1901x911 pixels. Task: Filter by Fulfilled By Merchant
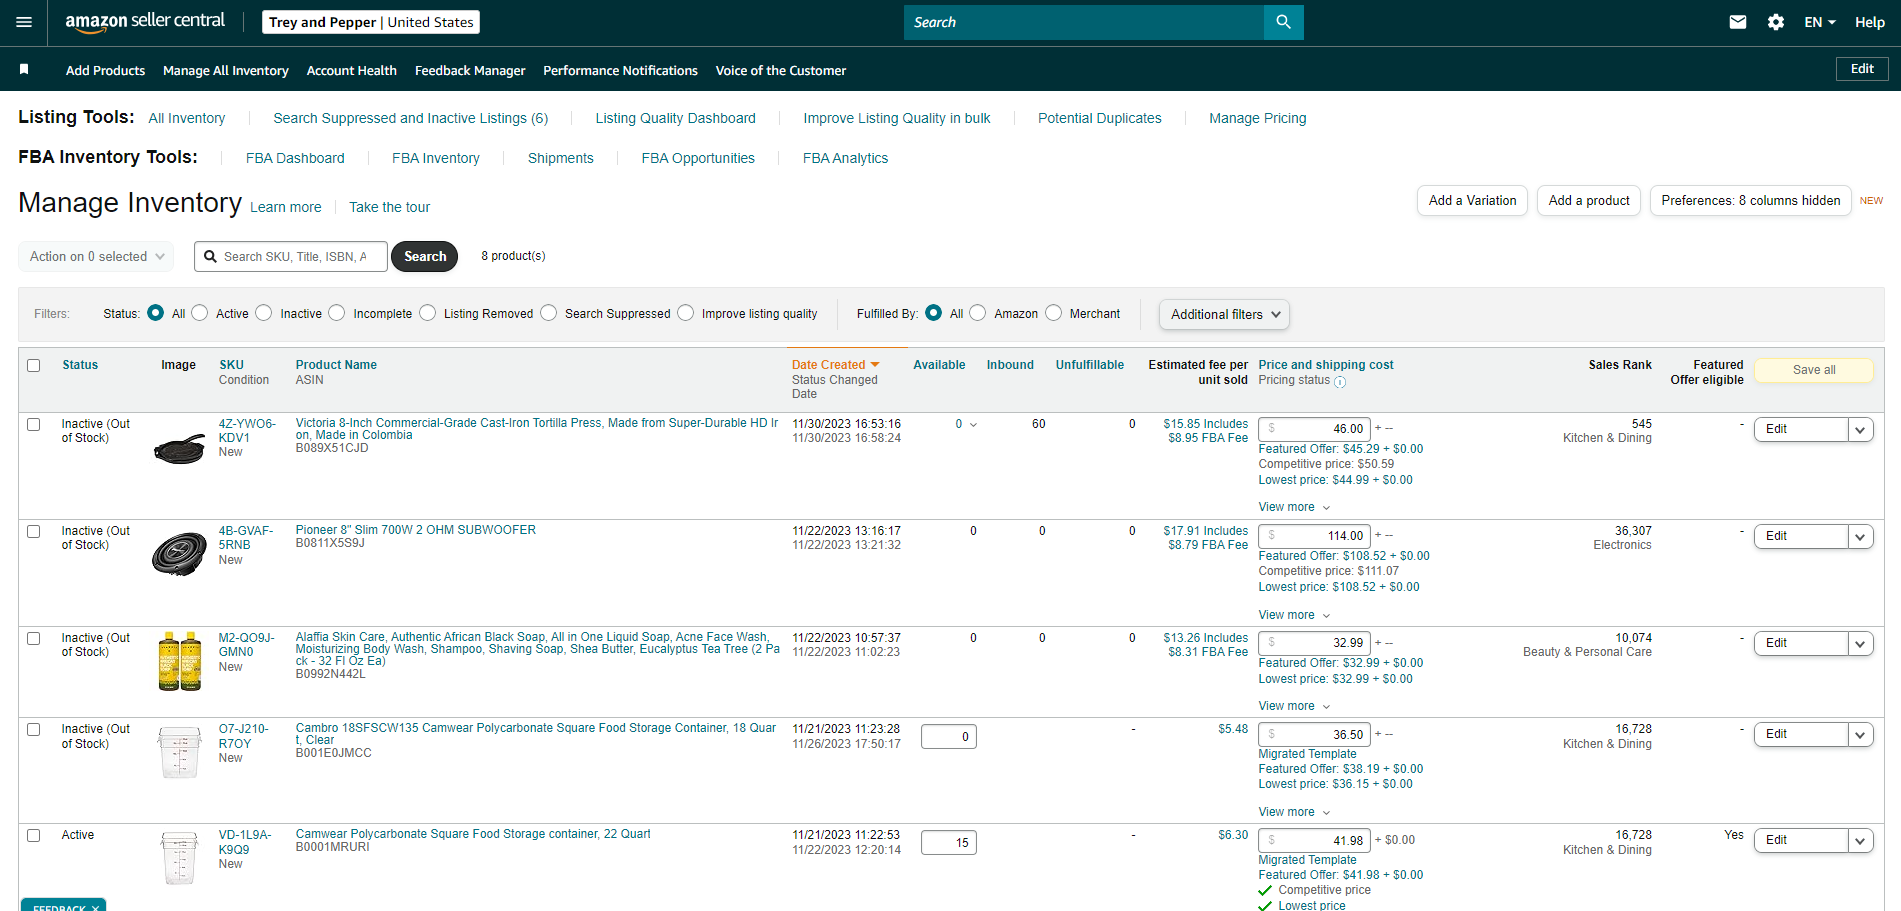click(1054, 313)
